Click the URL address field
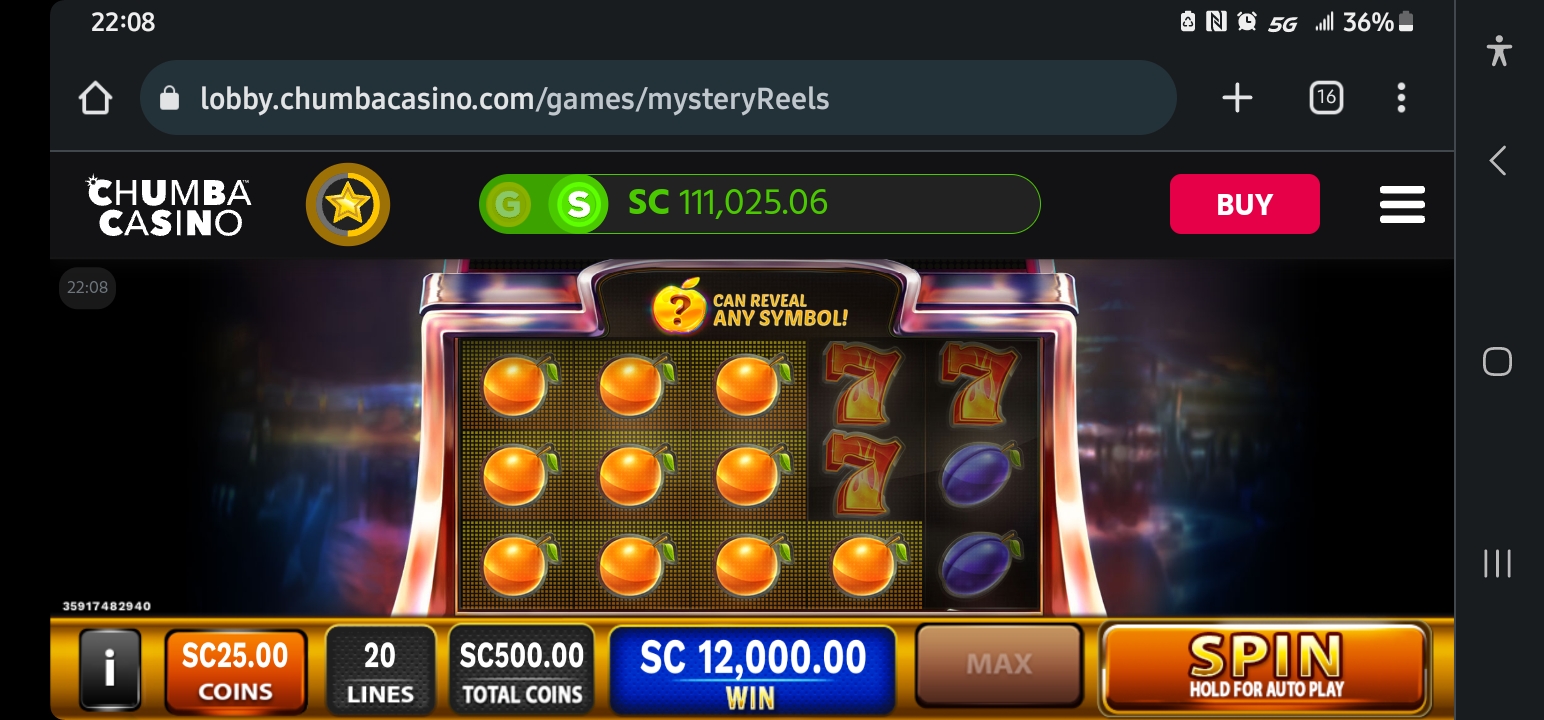Viewport: 1544px width, 720px height. point(658,98)
